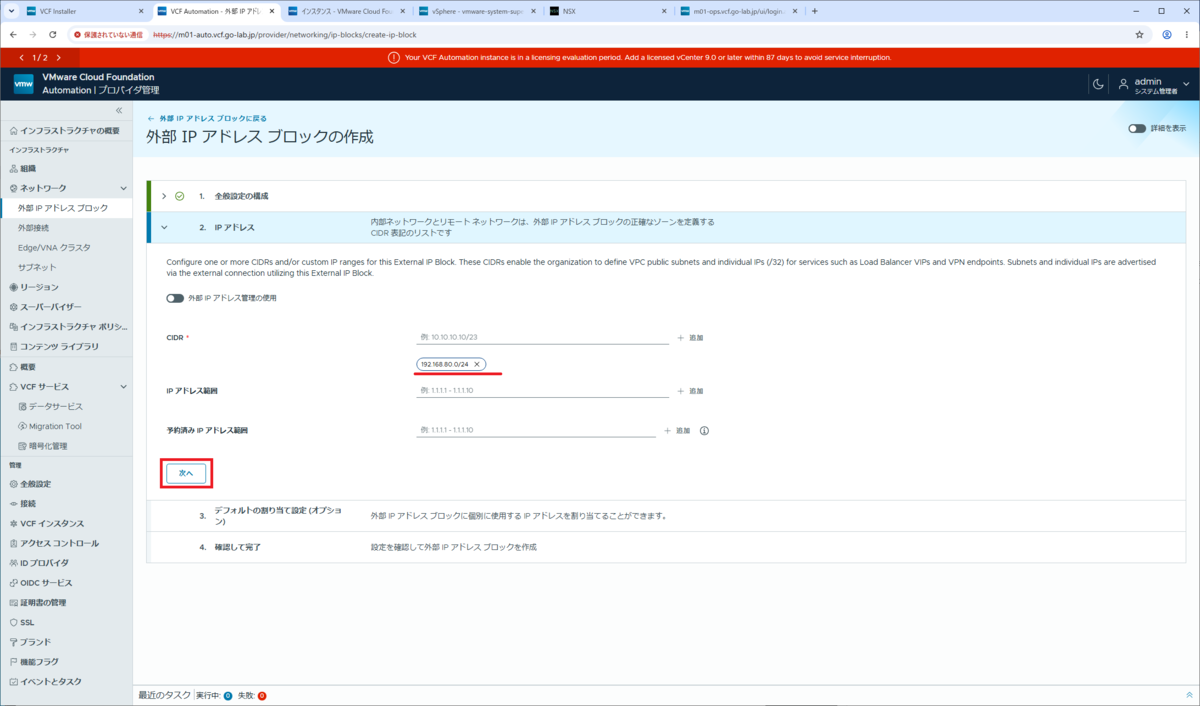Focus the CIDR input field

[543, 337]
